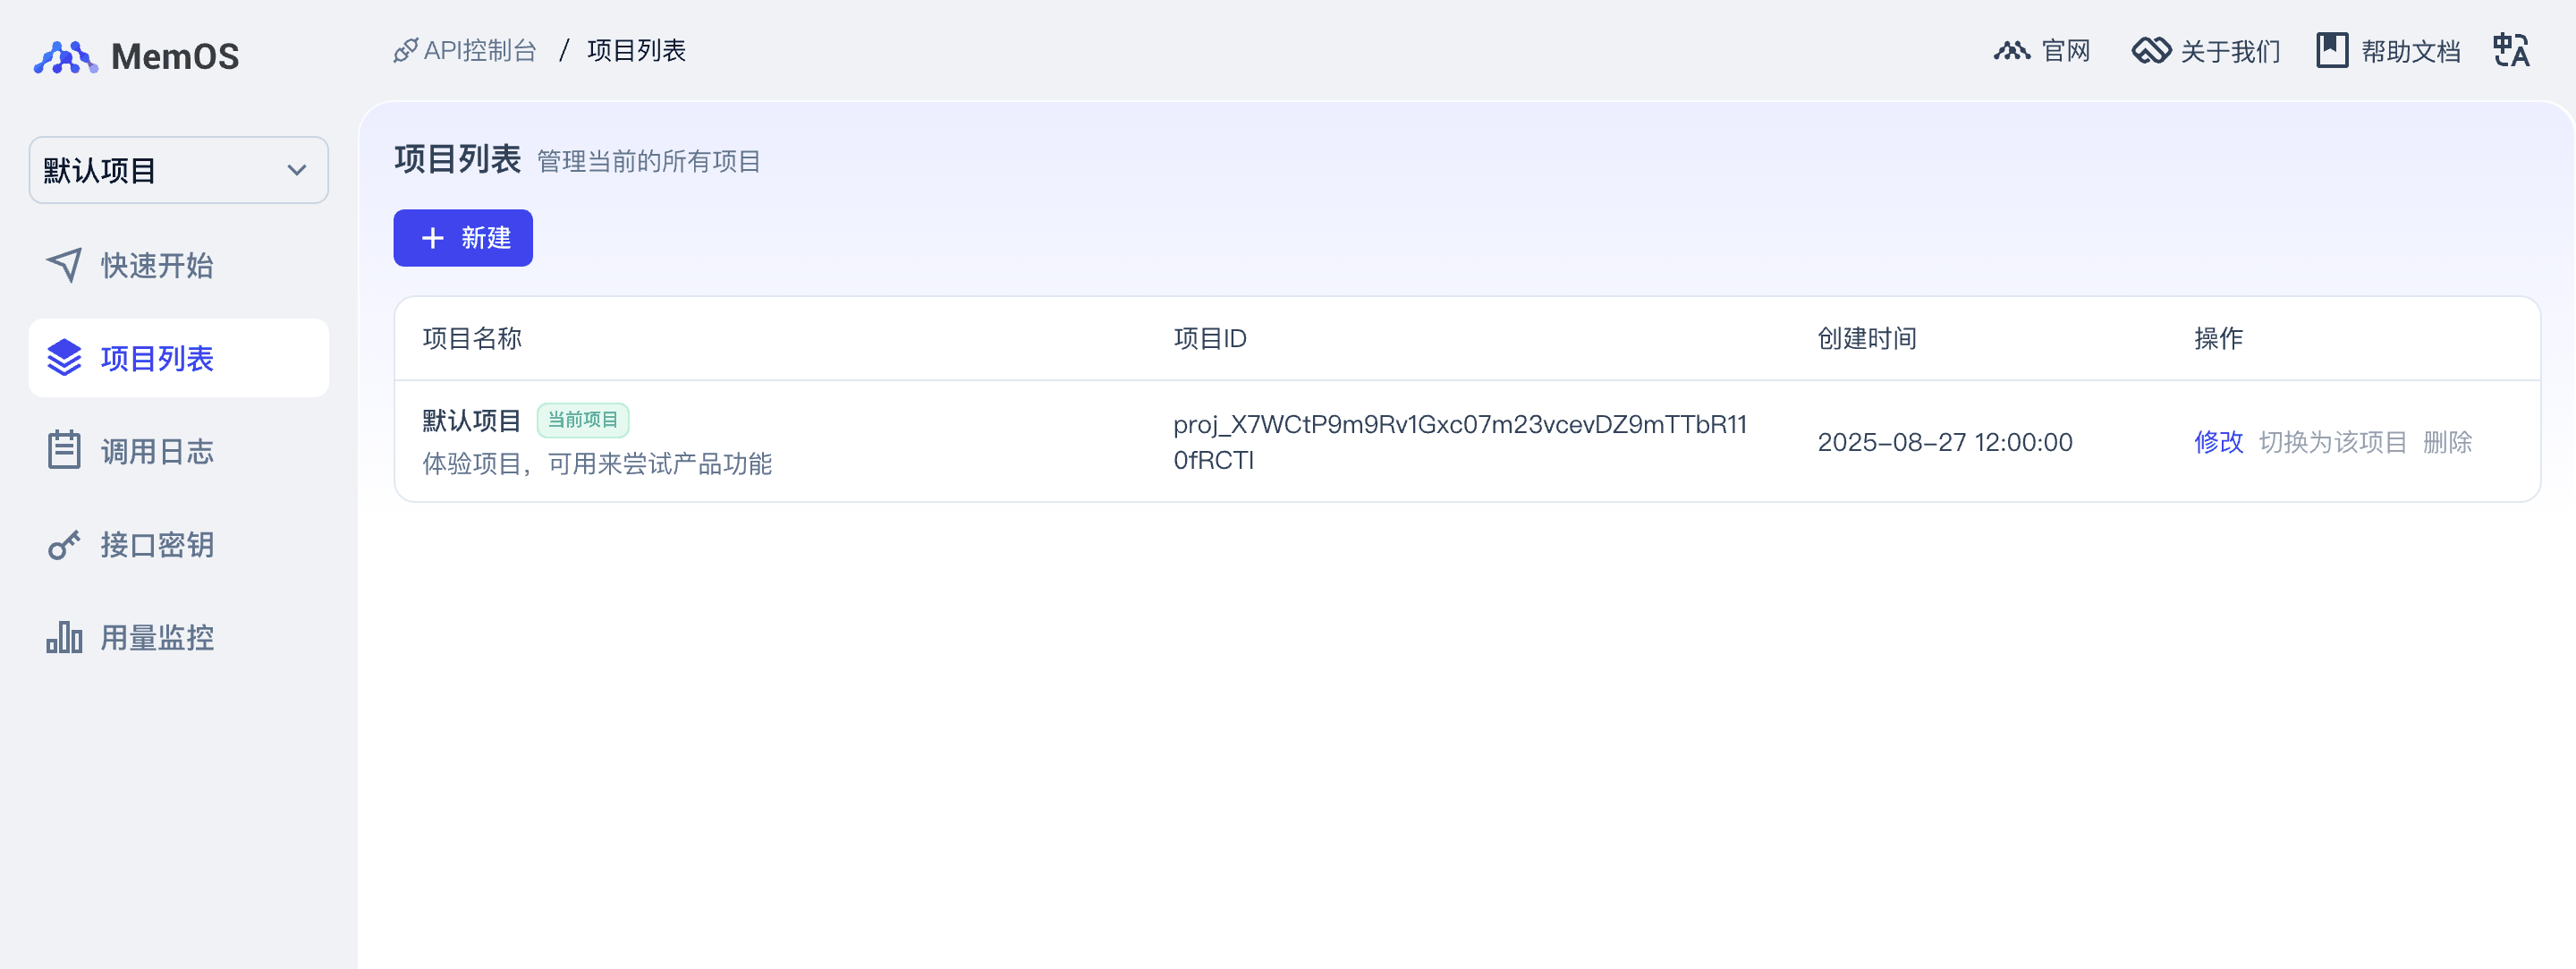Click the 当前项目 green tag badge
2576x969 pixels.
point(582,420)
